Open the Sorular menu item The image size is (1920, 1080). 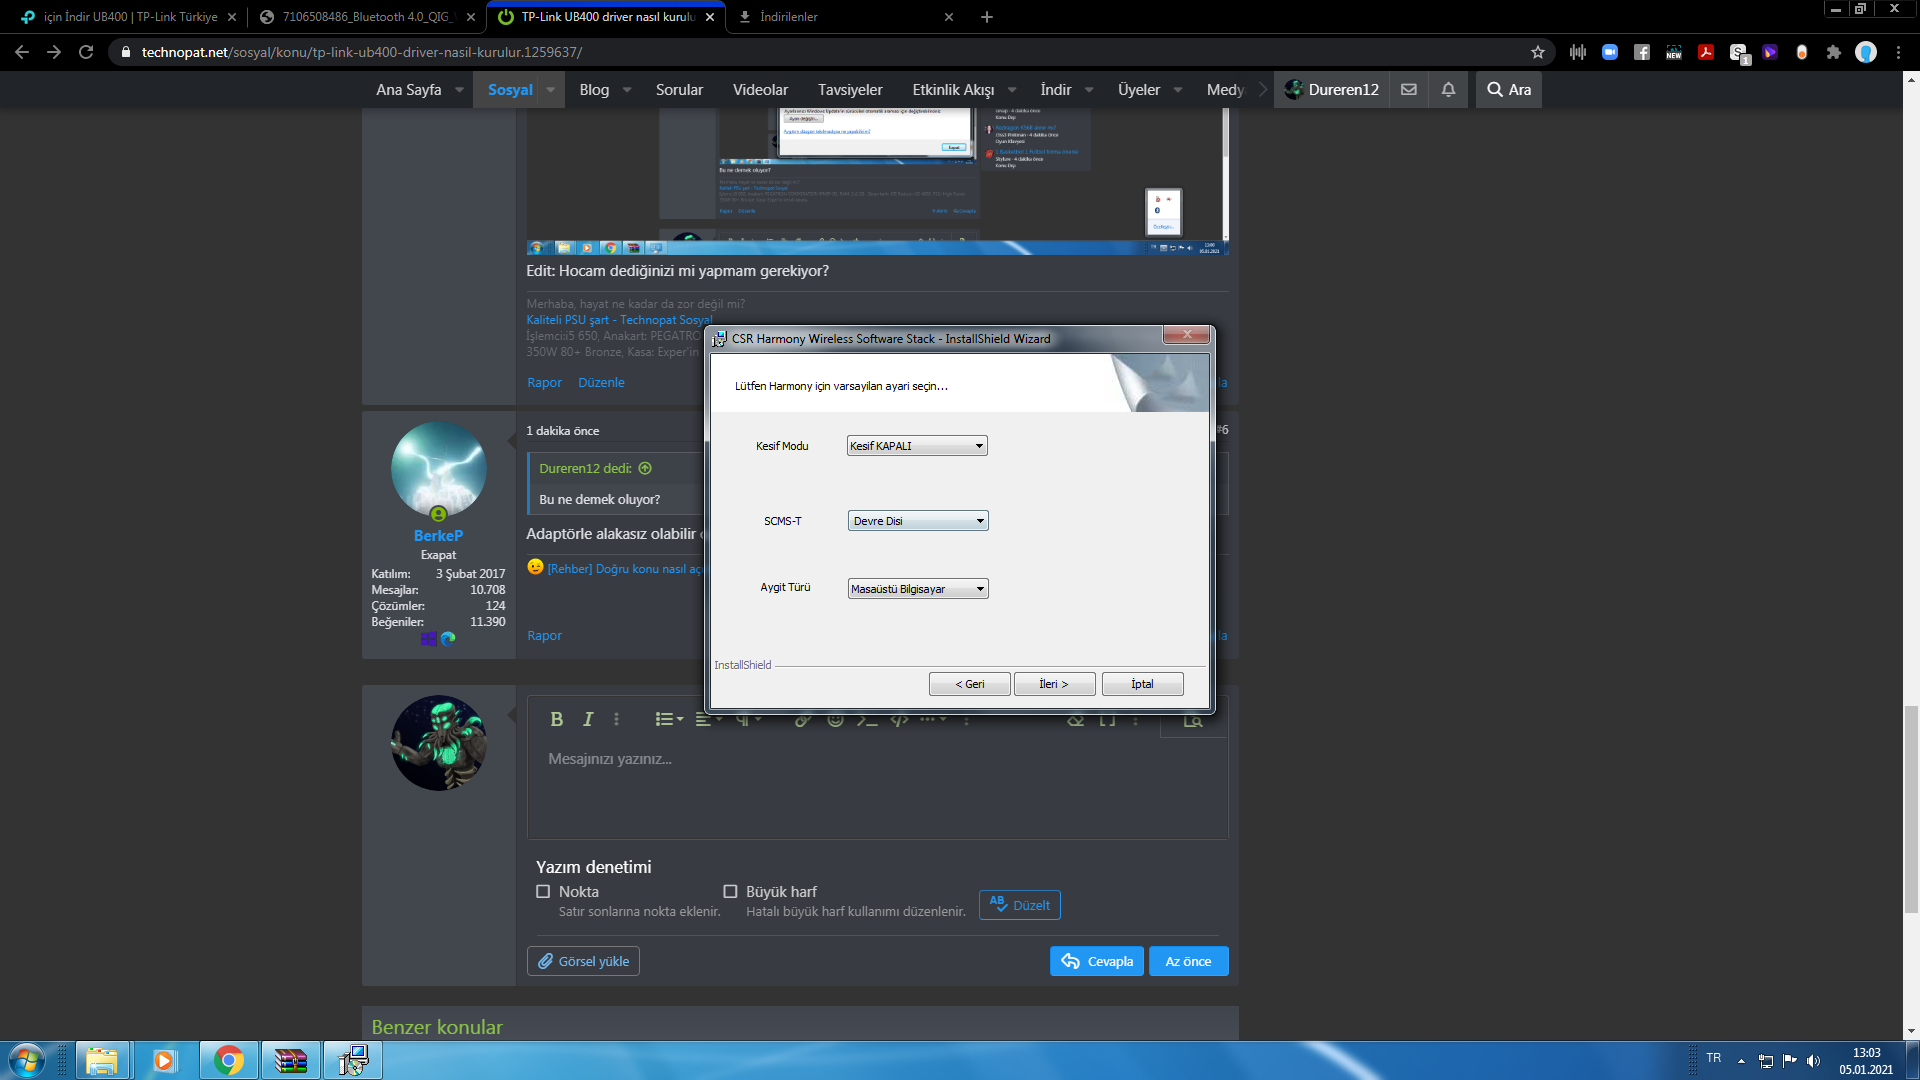tap(679, 89)
